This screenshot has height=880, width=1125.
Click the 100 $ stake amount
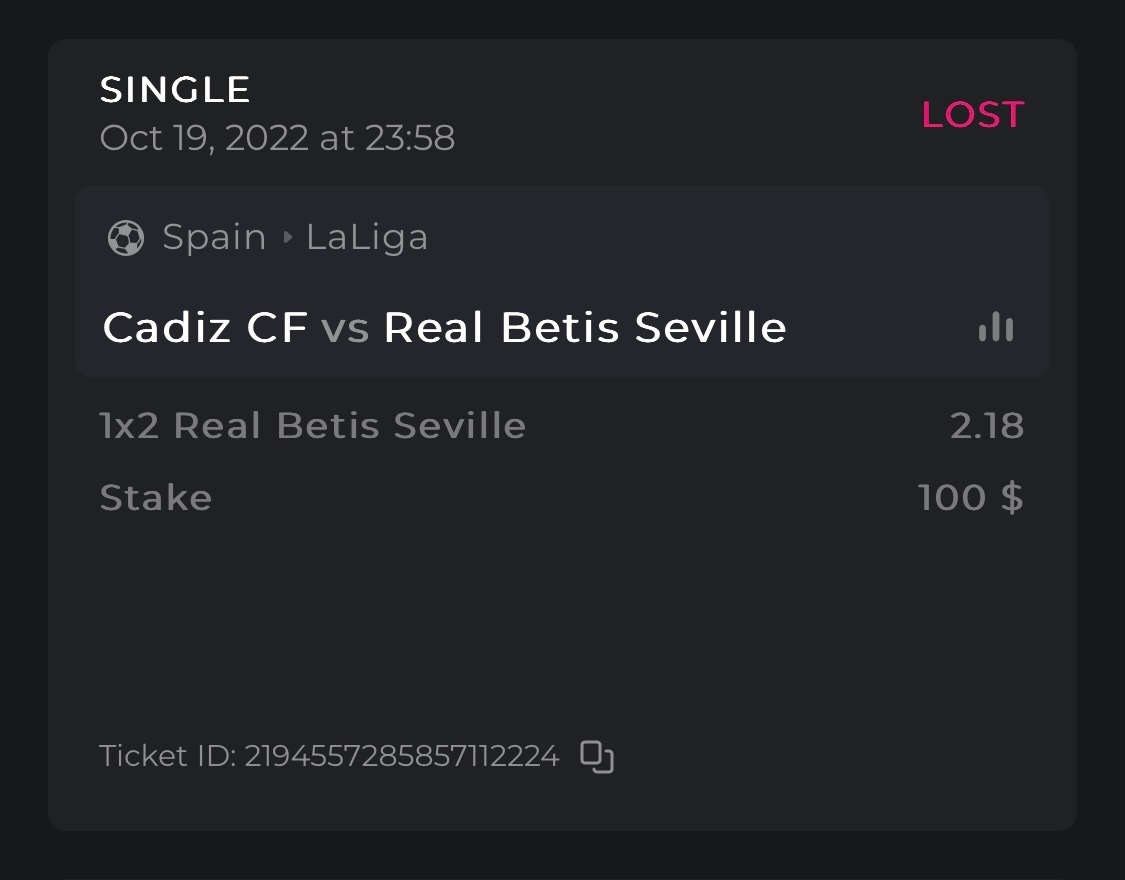point(970,498)
